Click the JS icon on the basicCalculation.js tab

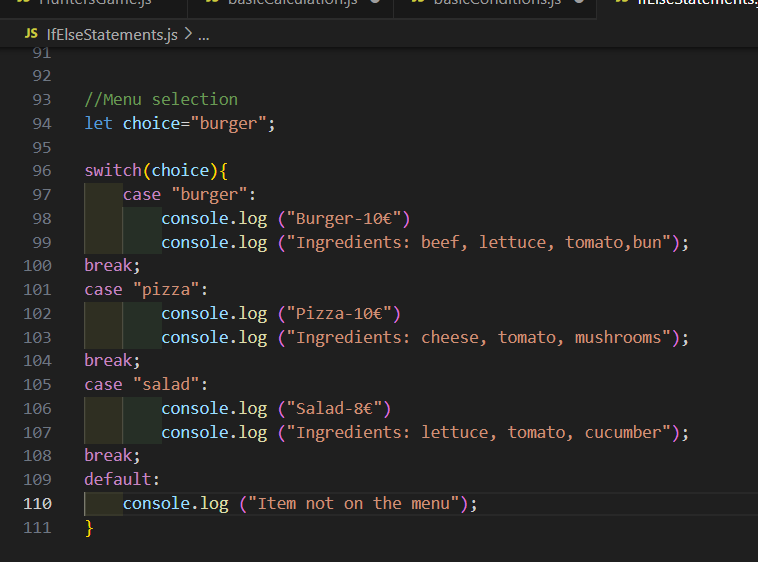pos(211,3)
